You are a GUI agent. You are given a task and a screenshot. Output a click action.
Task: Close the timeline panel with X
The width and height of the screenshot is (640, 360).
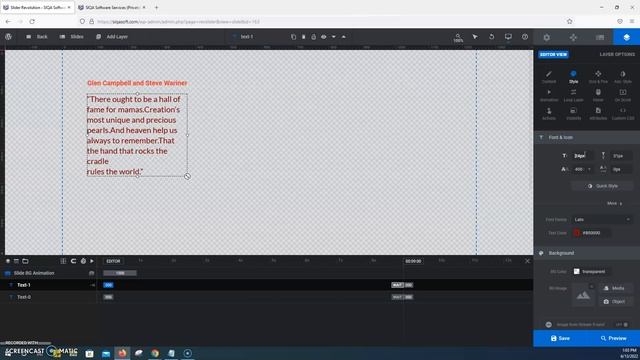[527, 261]
